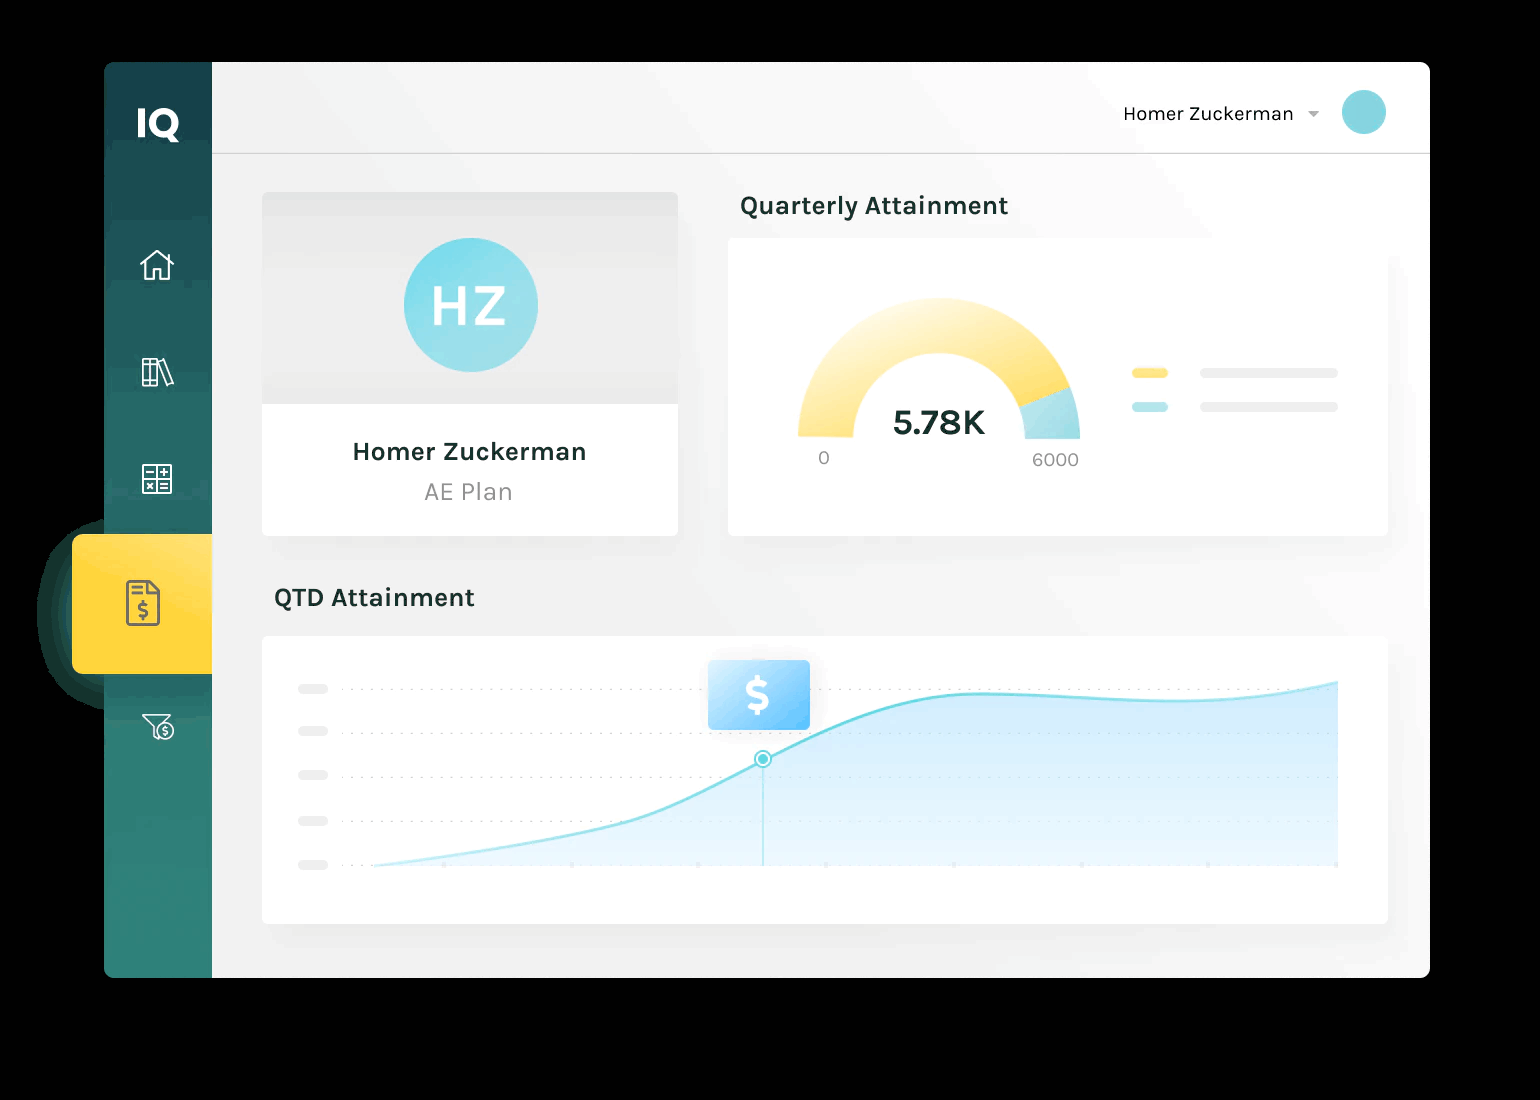
Task: Open the calculations icon in the sidebar
Action: click(x=157, y=479)
